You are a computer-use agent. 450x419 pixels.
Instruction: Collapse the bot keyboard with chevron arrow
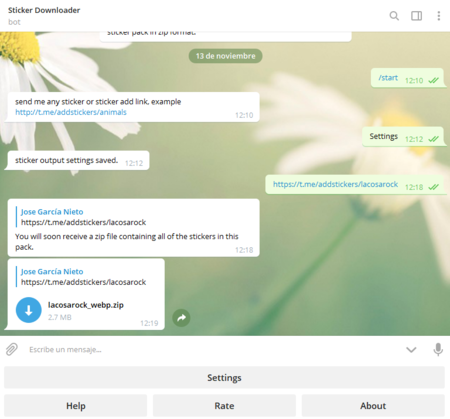411,350
